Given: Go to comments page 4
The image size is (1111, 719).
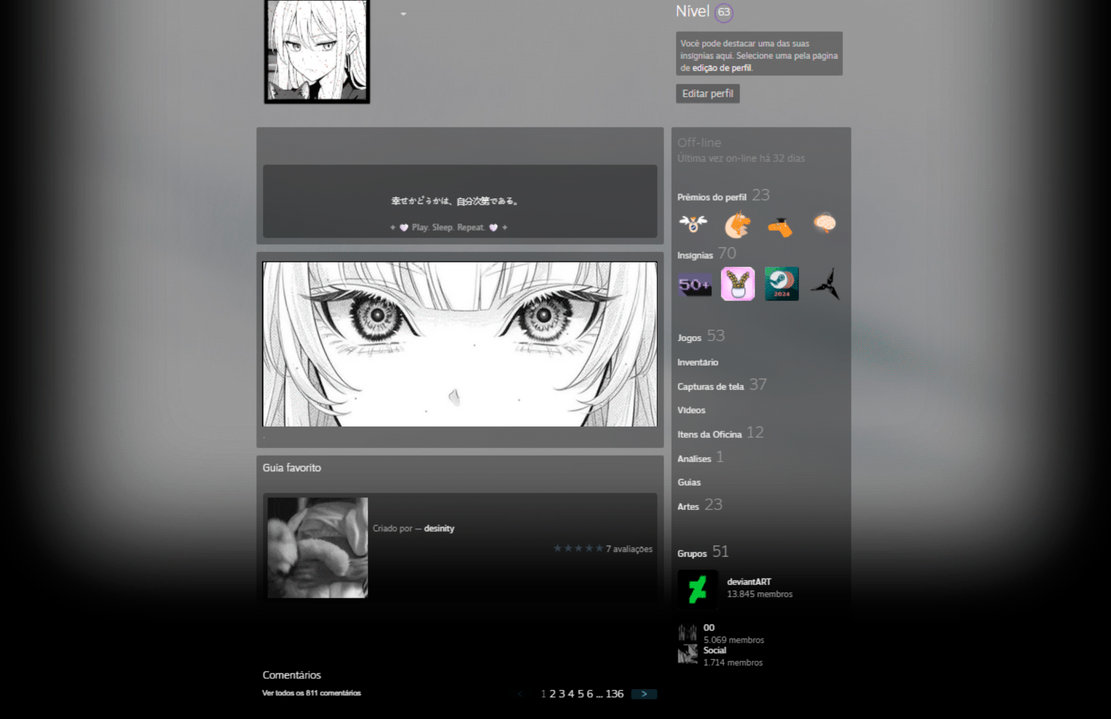Looking at the screenshot, I should click(571, 694).
